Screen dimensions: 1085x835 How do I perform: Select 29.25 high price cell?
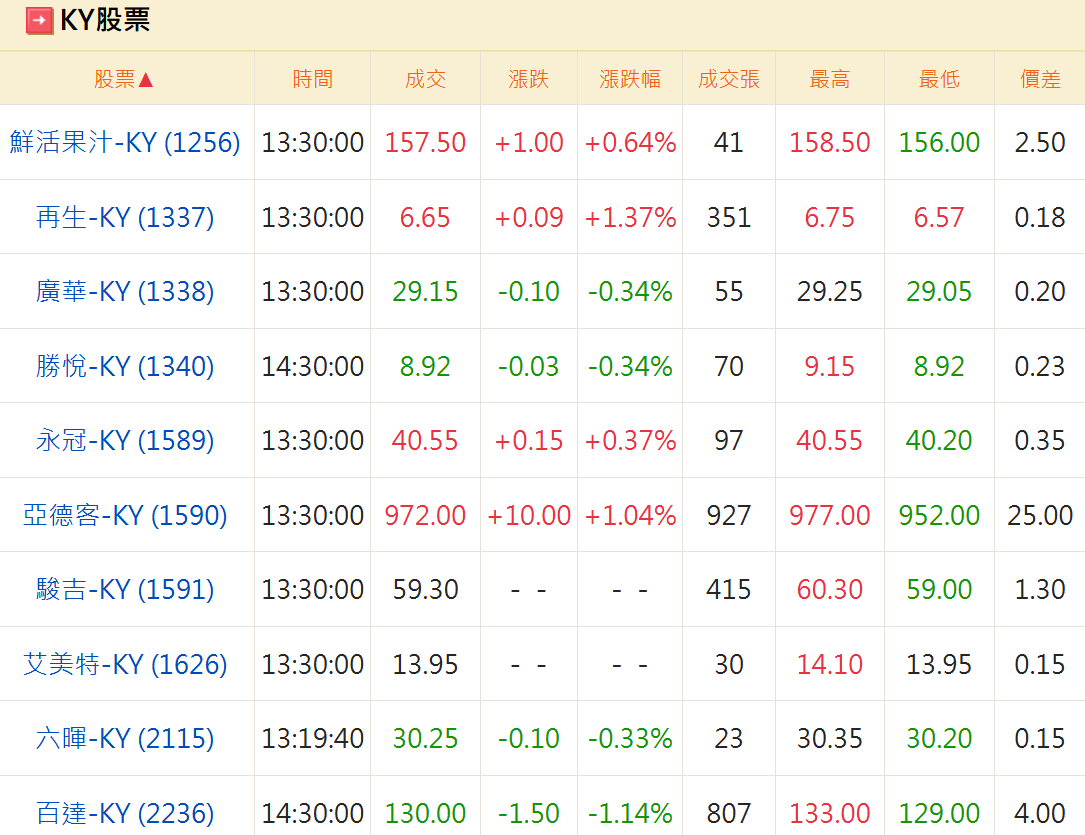[x=830, y=291]
